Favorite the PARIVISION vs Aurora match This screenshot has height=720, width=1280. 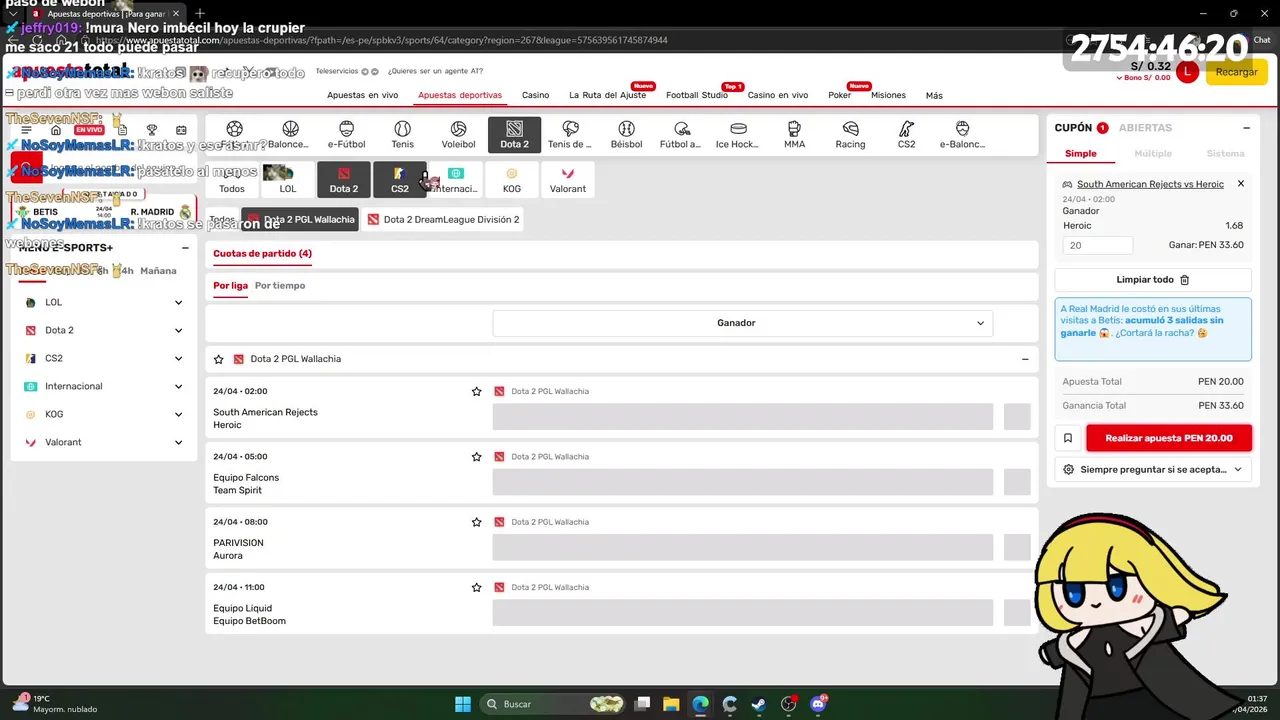click(476, 522)
